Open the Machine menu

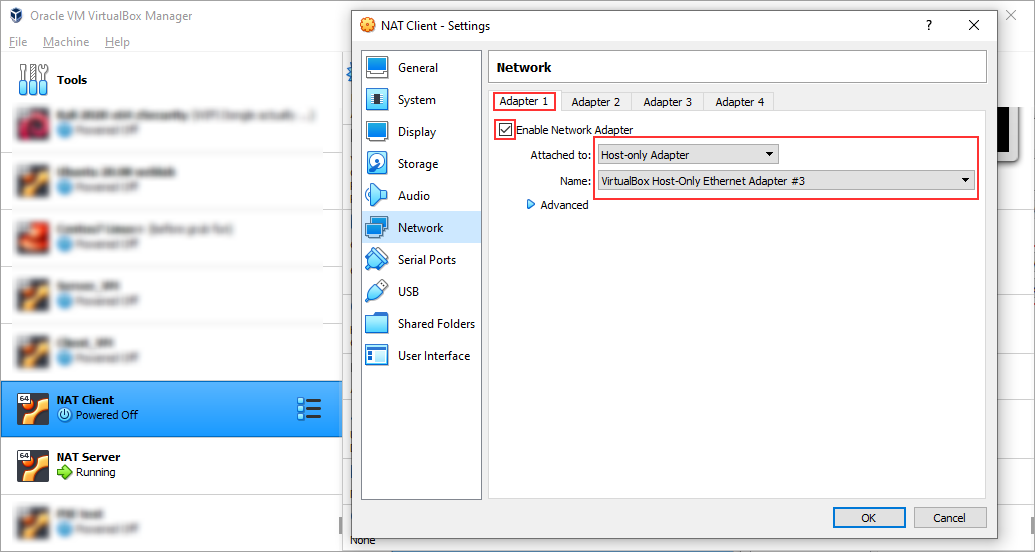point(66,42)
